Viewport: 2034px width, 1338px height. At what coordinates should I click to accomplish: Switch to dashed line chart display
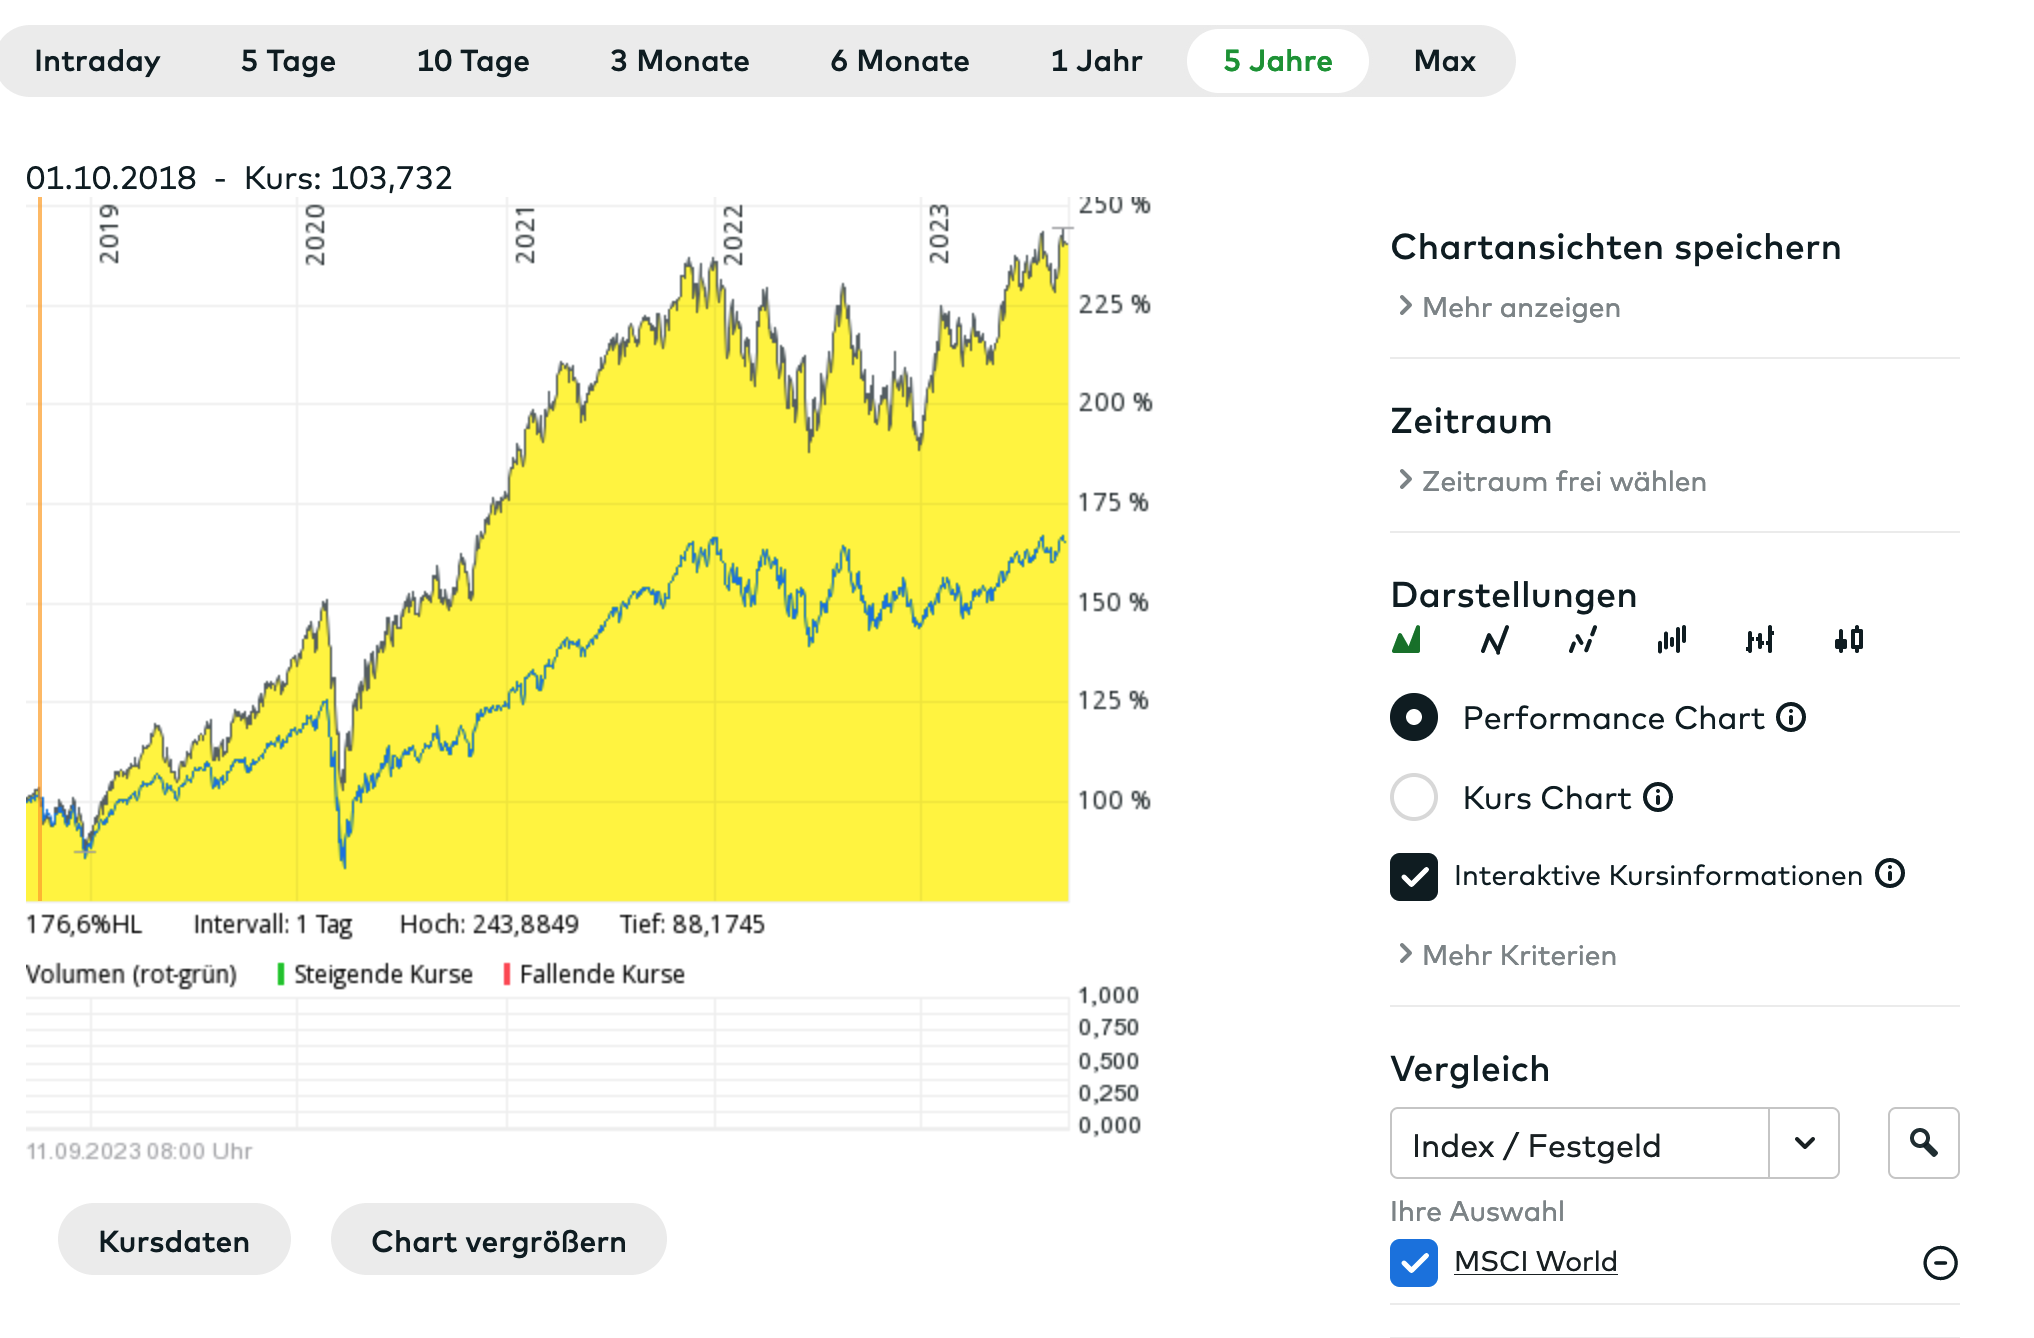tap(1582, 640)
